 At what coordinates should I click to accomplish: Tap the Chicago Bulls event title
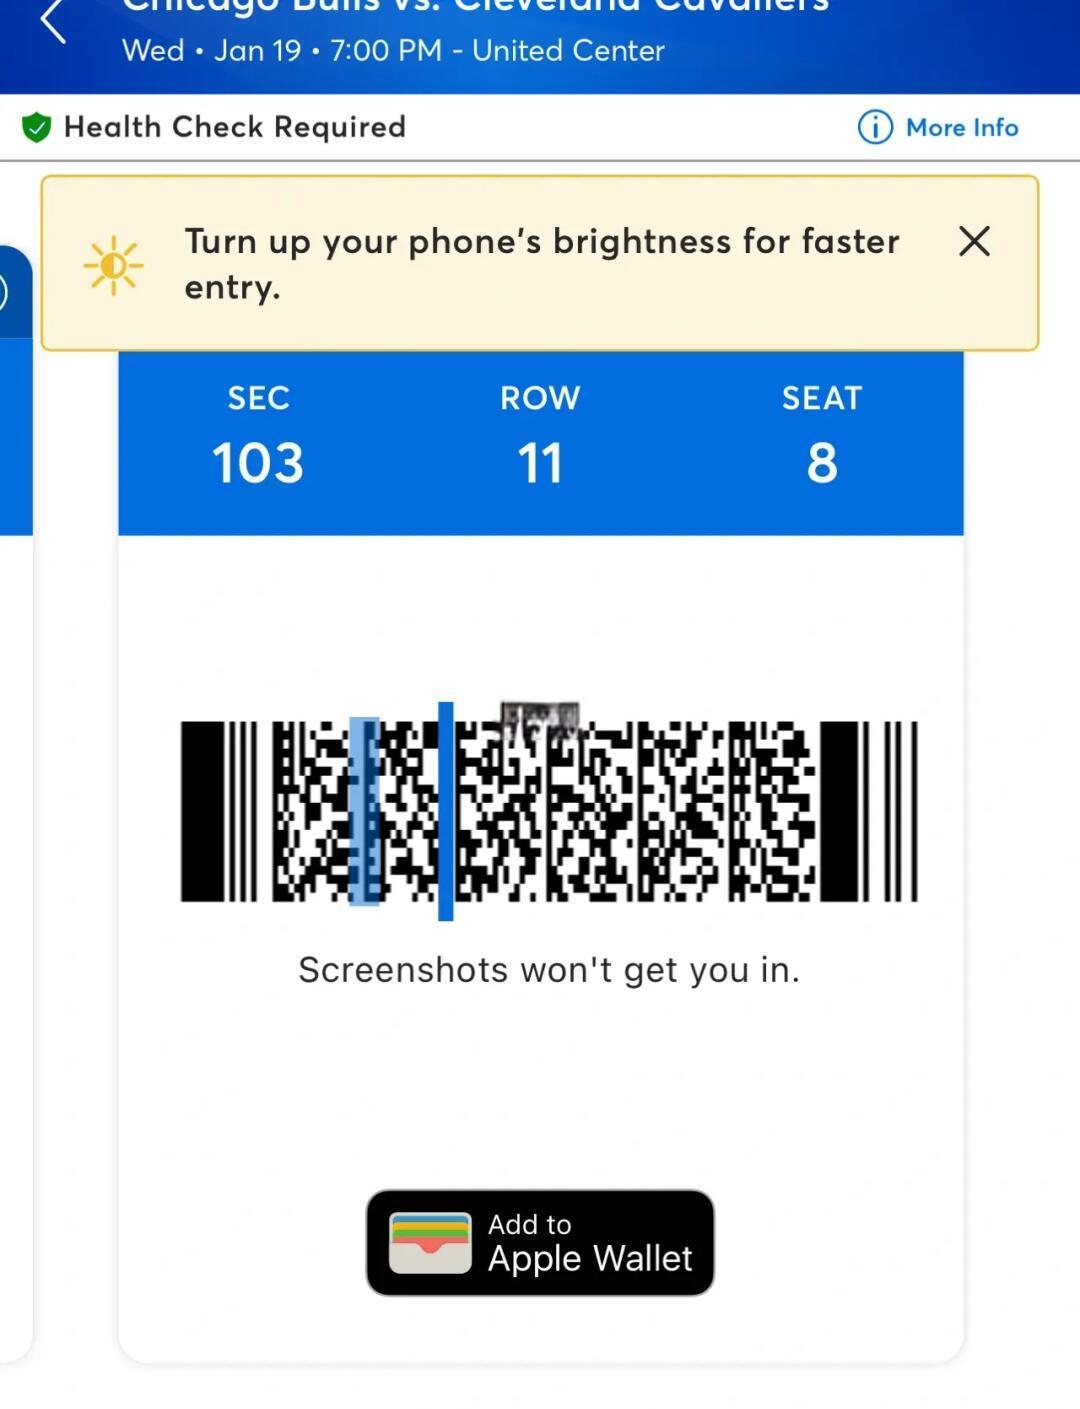pyautogui.click(x=476, y=6)
